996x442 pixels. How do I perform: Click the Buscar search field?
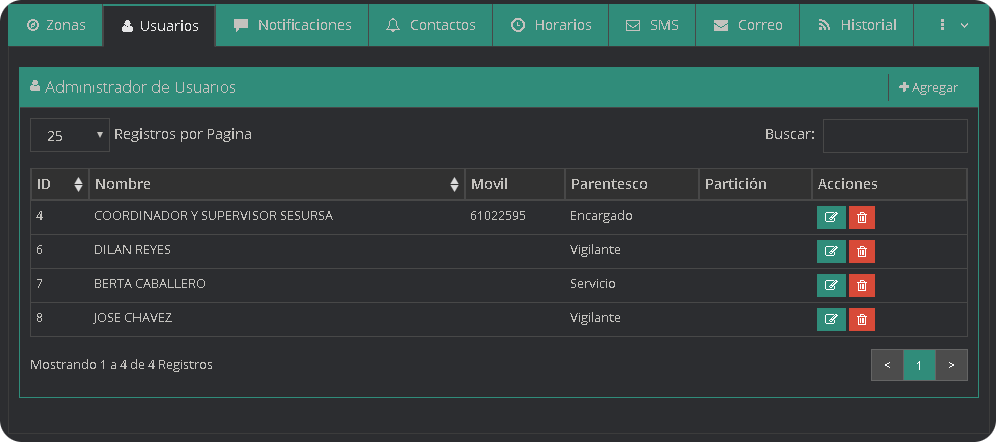(894, 135)
